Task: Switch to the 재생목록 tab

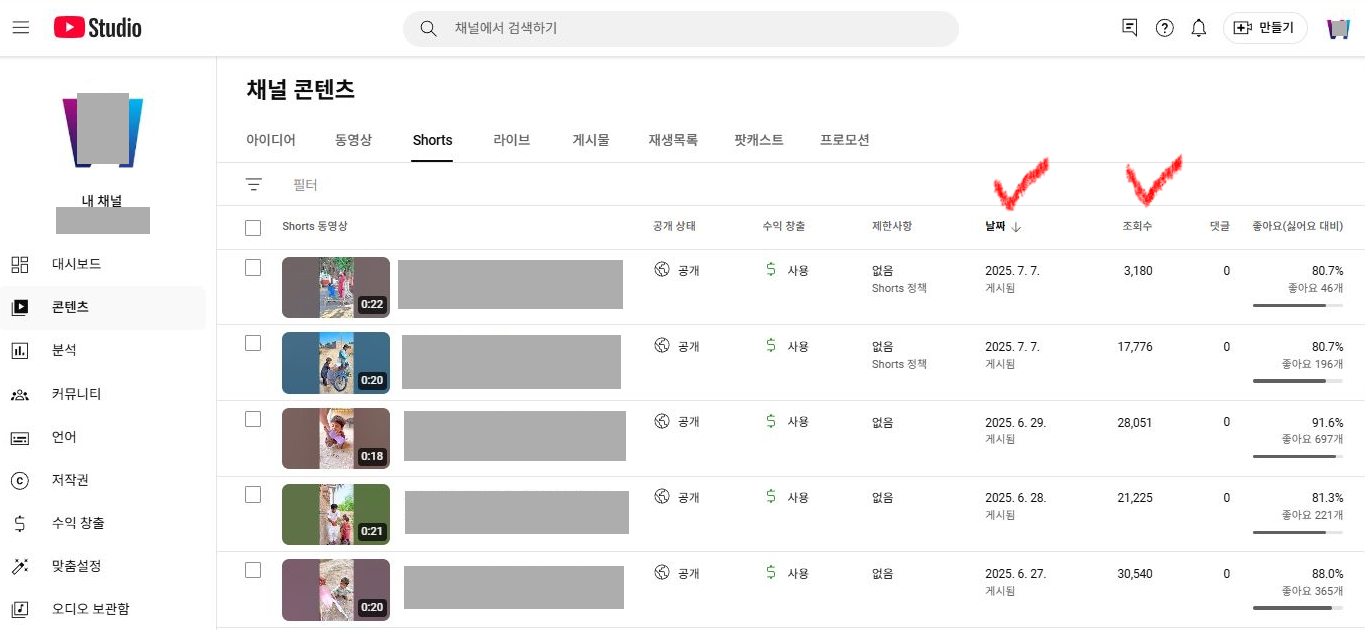Action: [x=673, y=140]
